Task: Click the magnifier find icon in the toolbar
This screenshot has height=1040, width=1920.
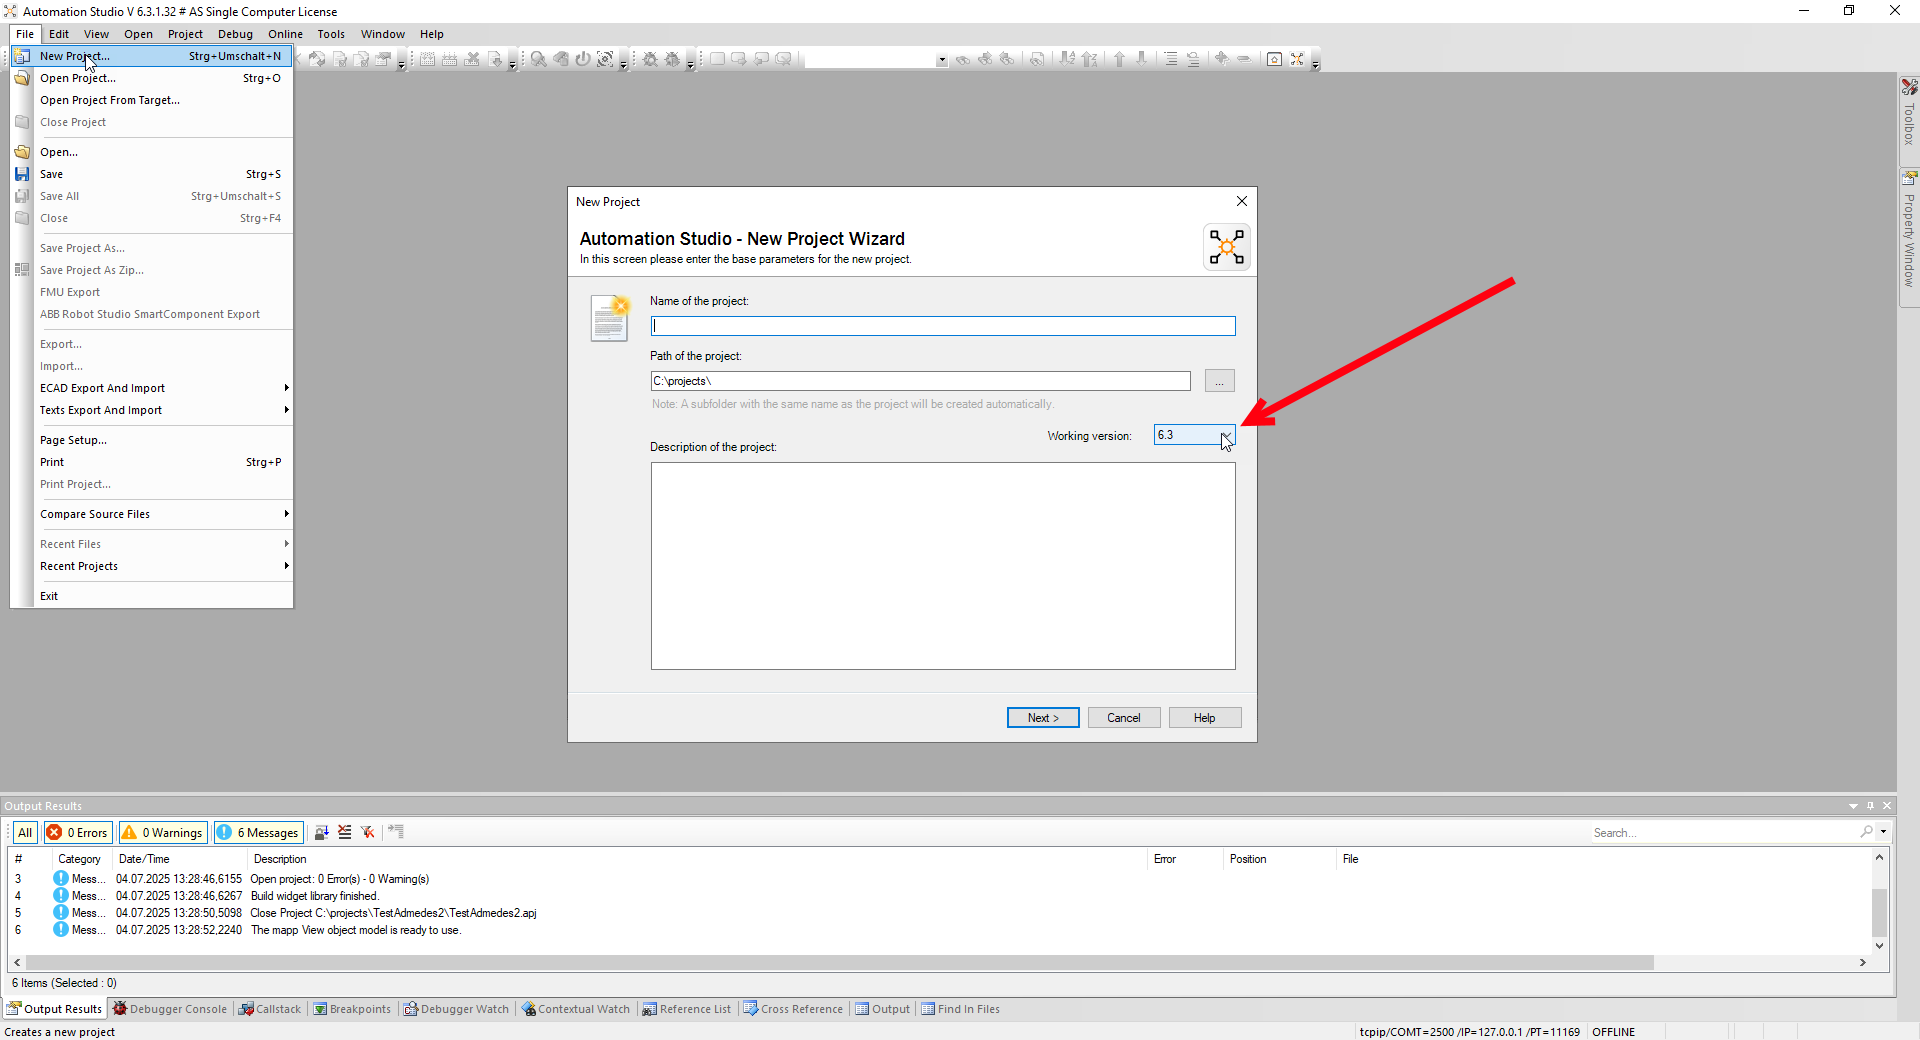Action: 538,59
